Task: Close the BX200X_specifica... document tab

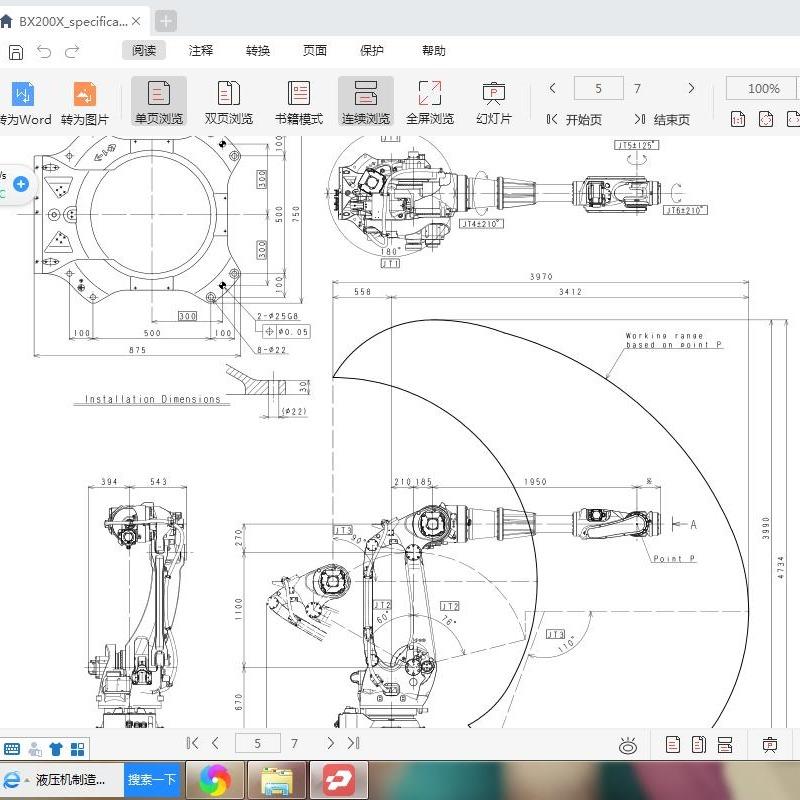Action: pos(136,21)
